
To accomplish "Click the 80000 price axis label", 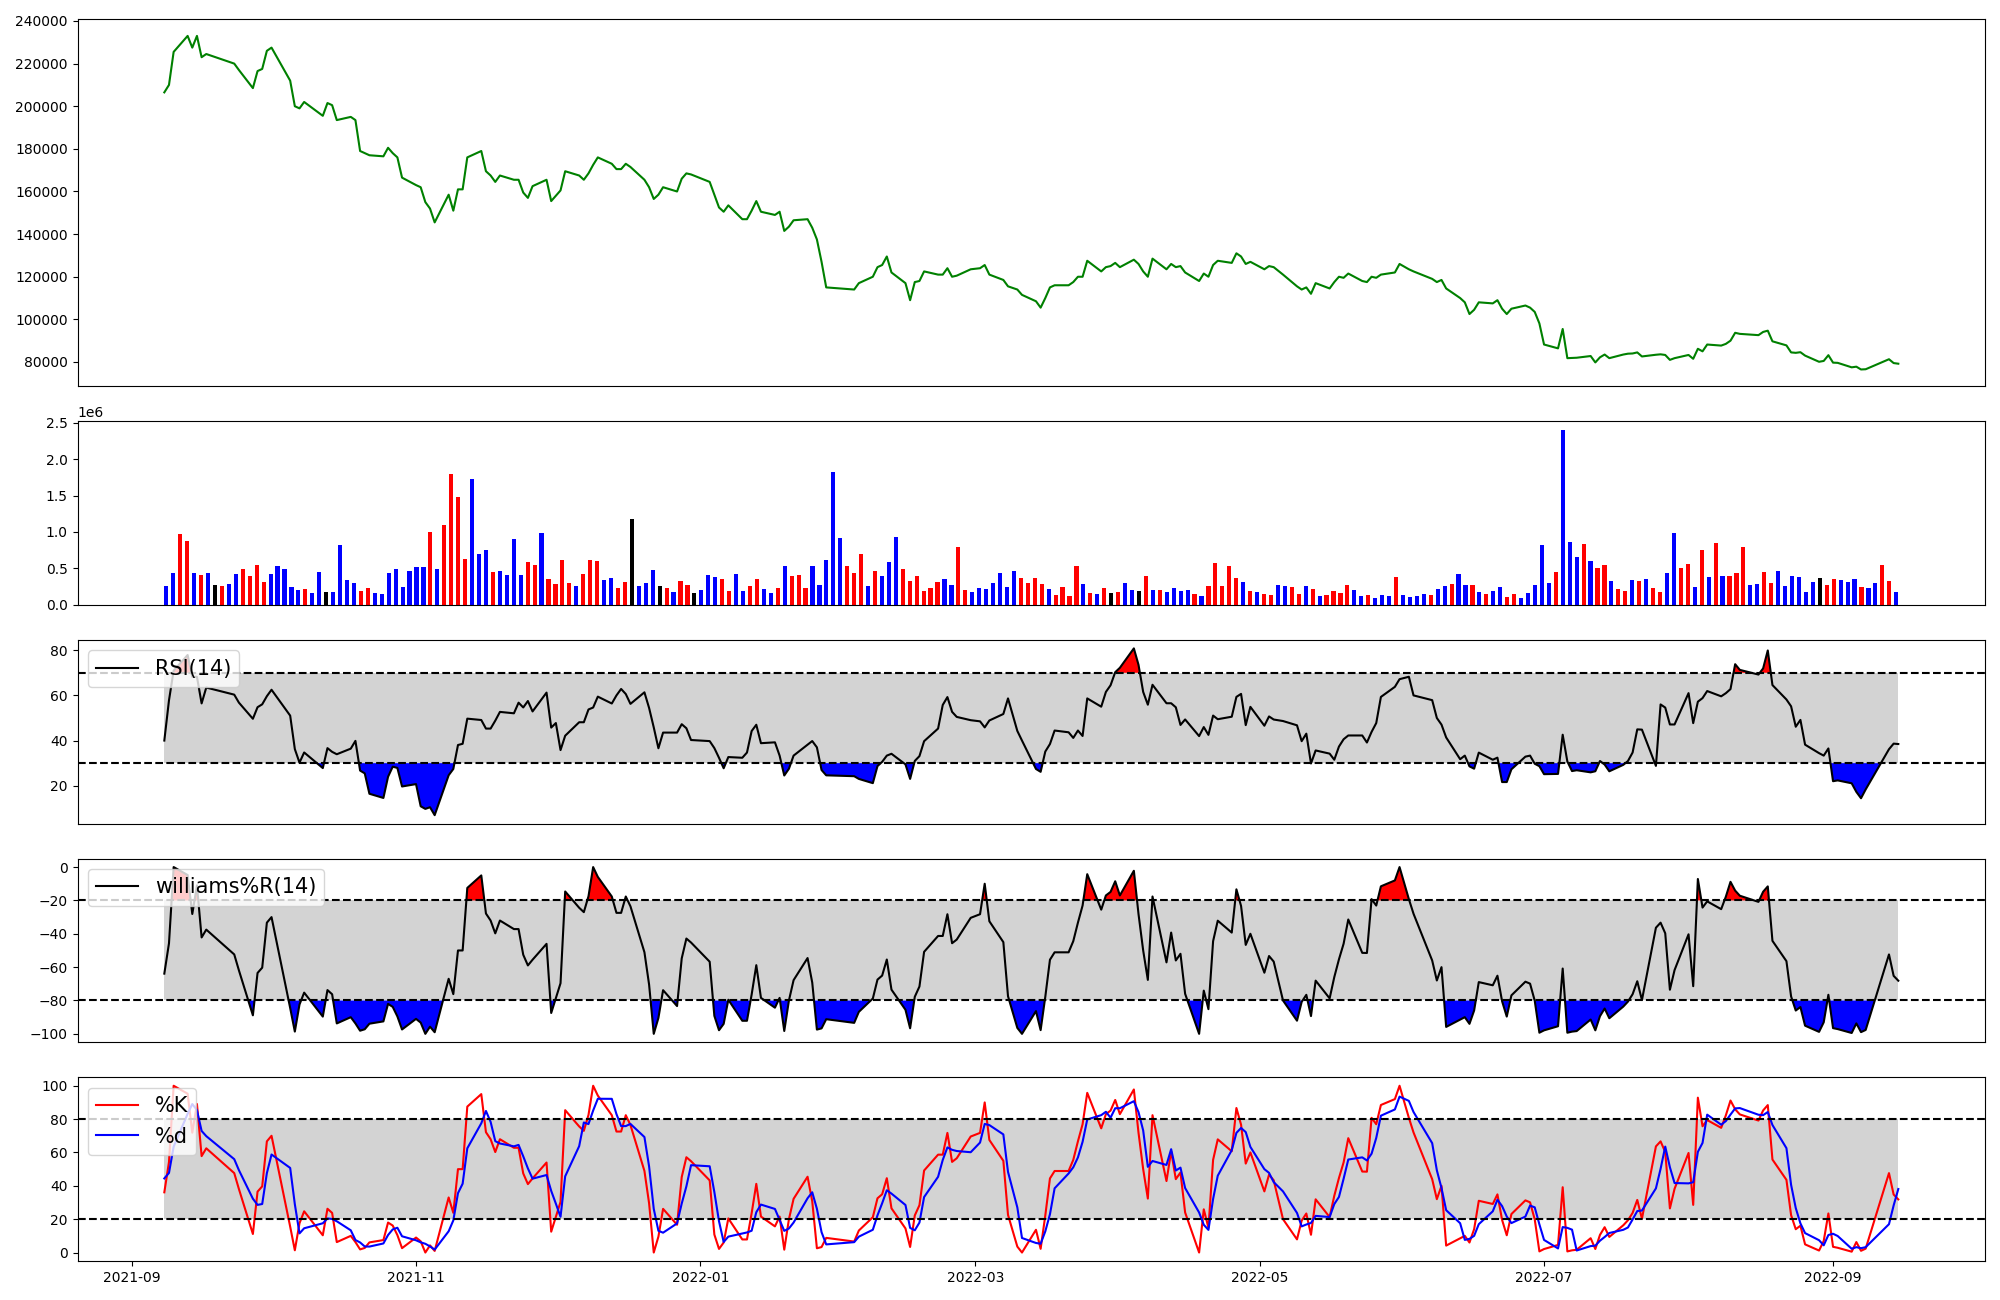I will (x=46, y=363).
